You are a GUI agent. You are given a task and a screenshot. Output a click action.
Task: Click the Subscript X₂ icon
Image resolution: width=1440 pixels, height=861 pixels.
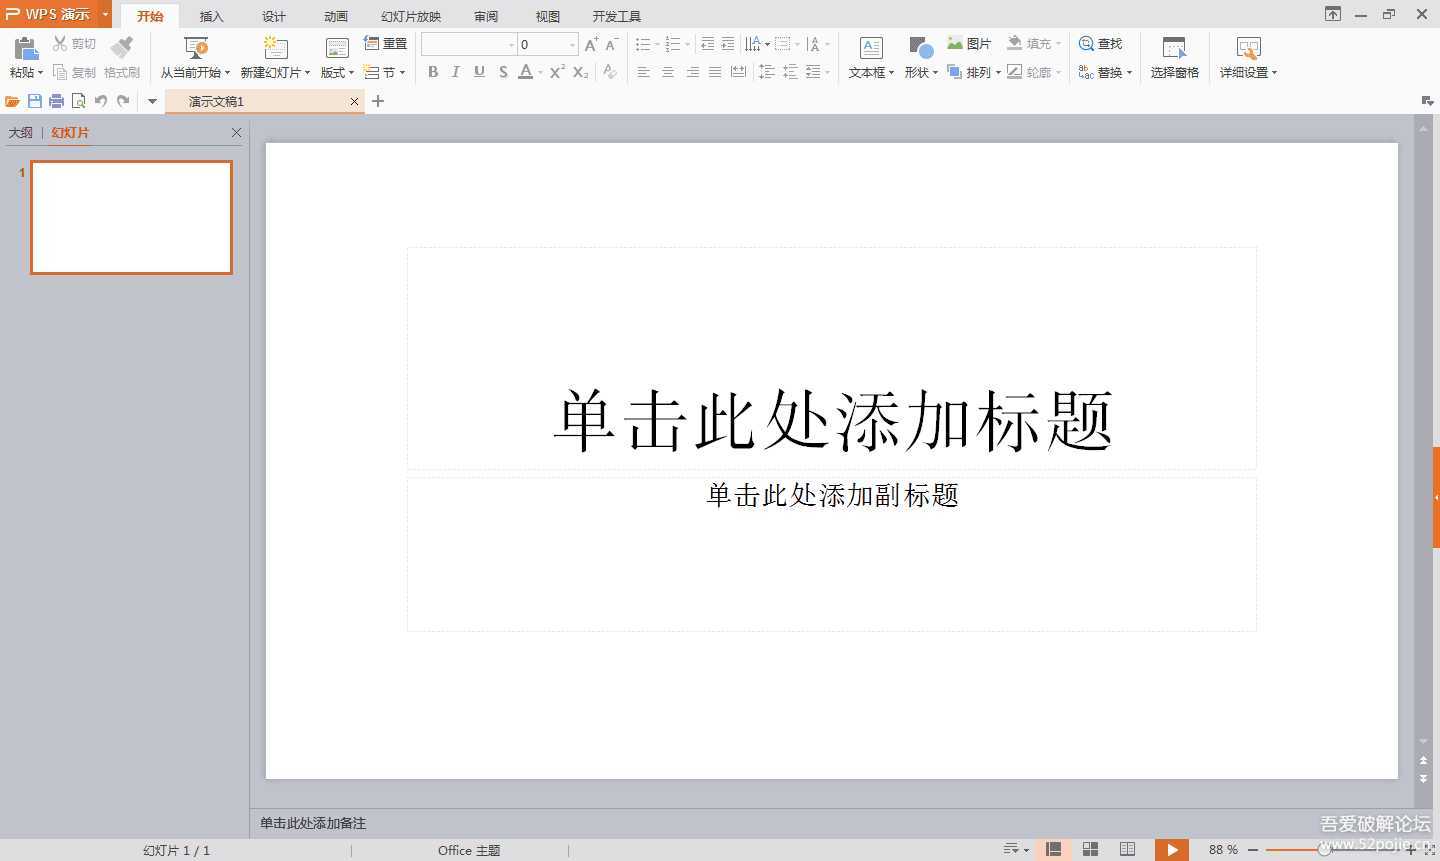(x=581, y=72)
